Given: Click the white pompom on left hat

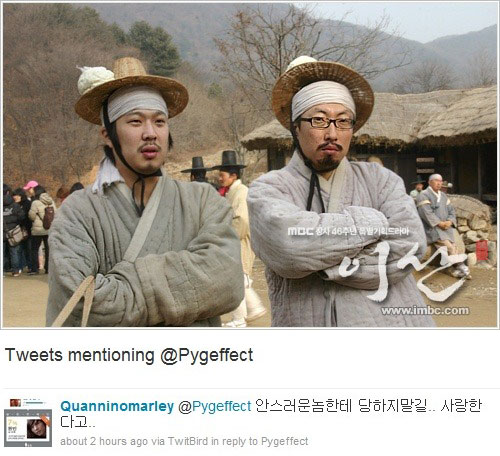Looking at the screenshot, I should coord(95,79).
